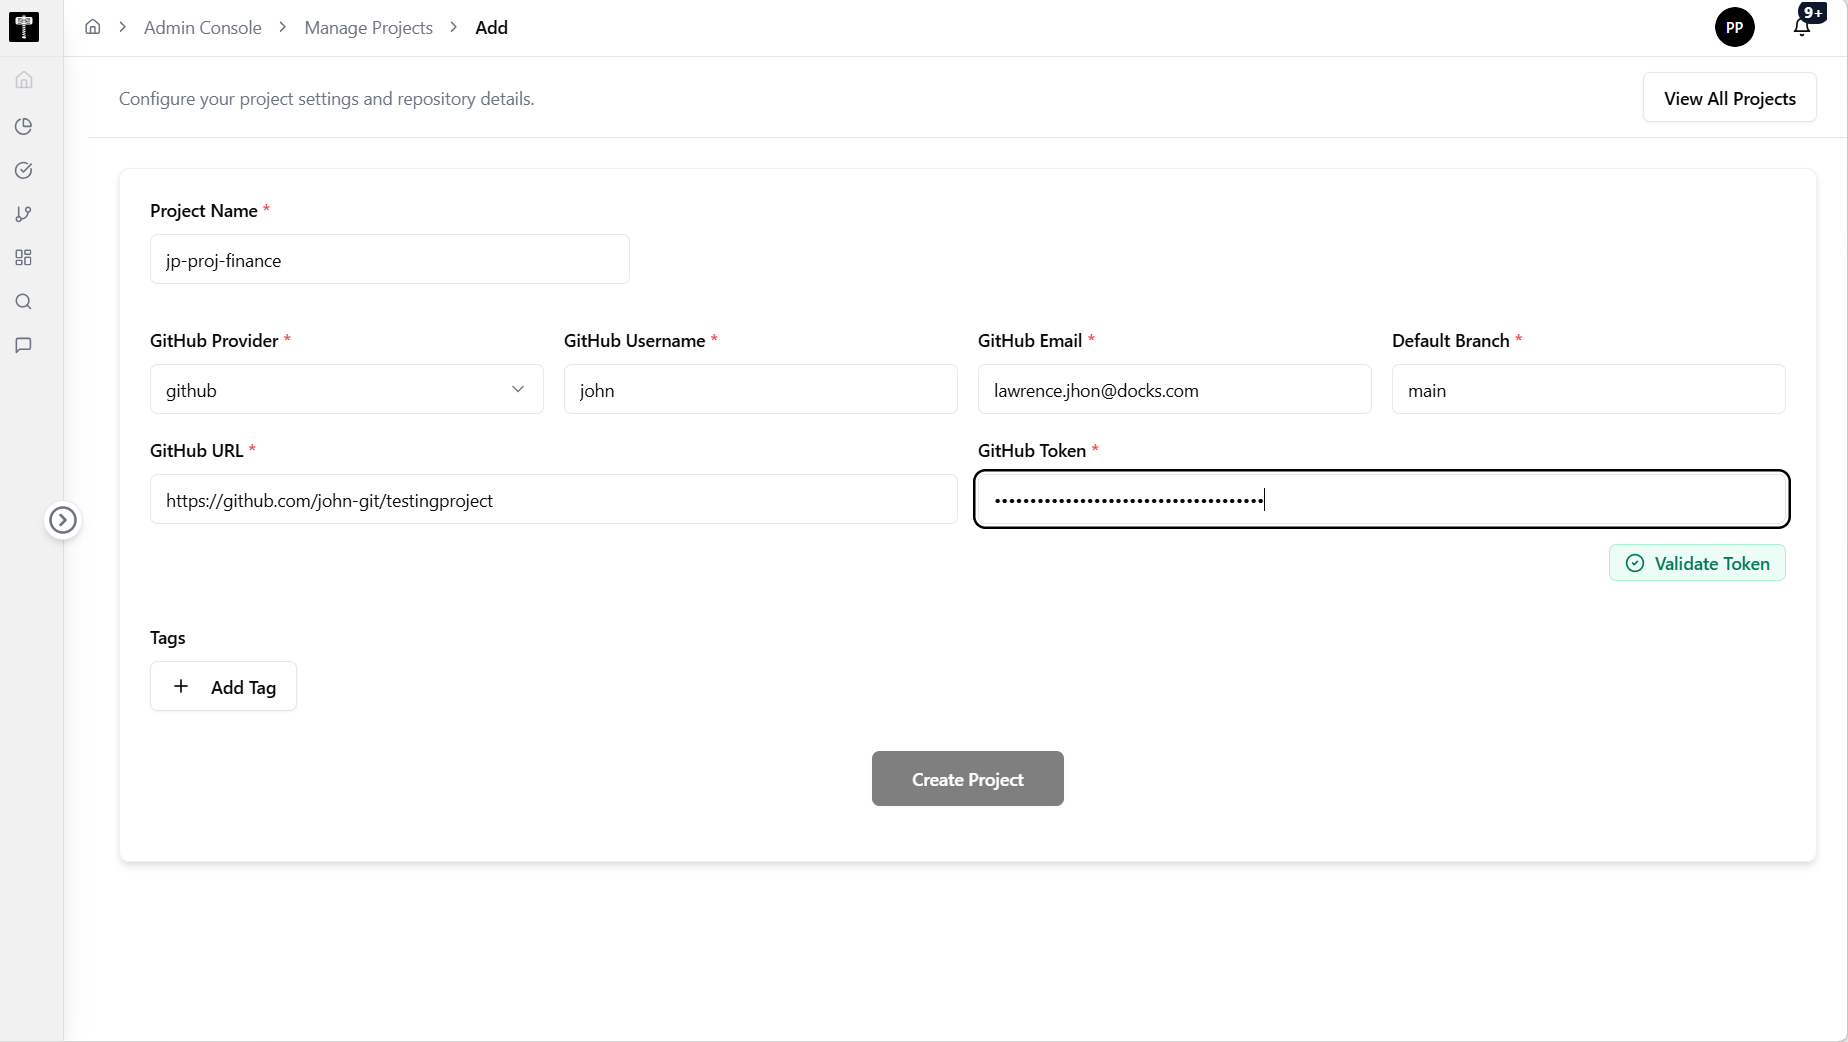Open the chat message sidebar icon
This screenshot has width=1848, height=1042.
pos(24,346)
